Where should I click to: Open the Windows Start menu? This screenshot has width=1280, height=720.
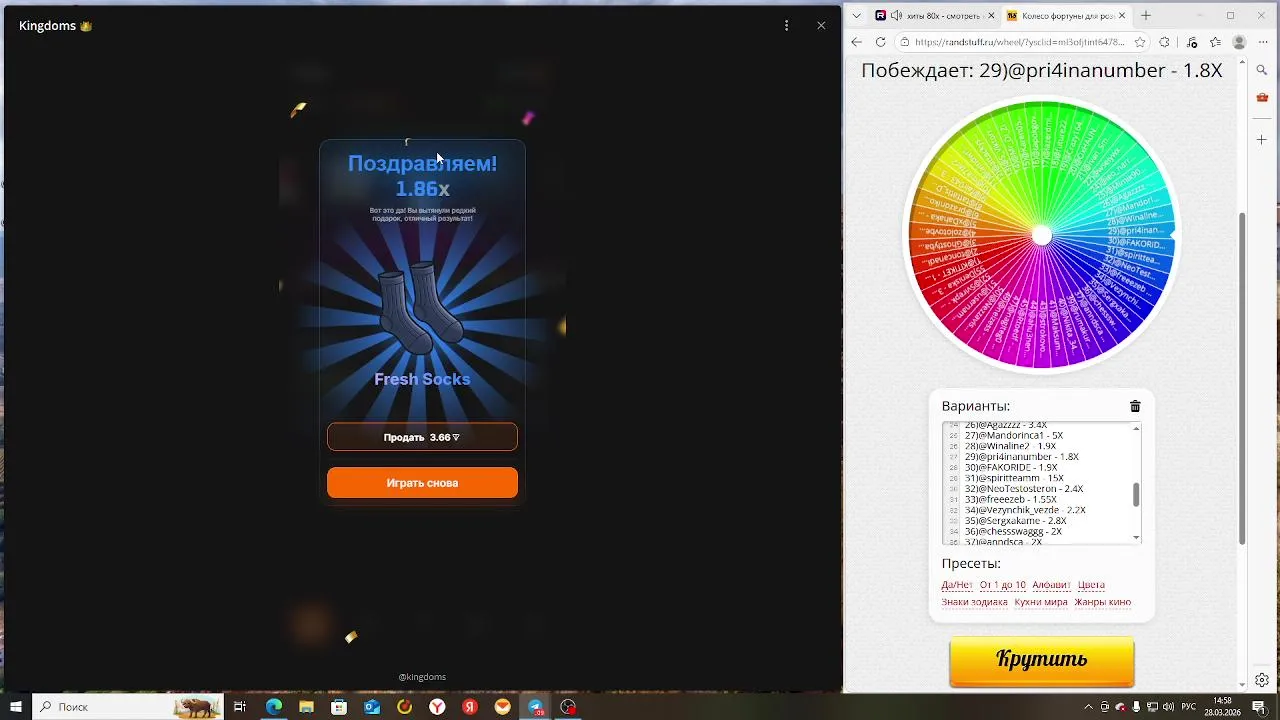click(x=16, y=707)
